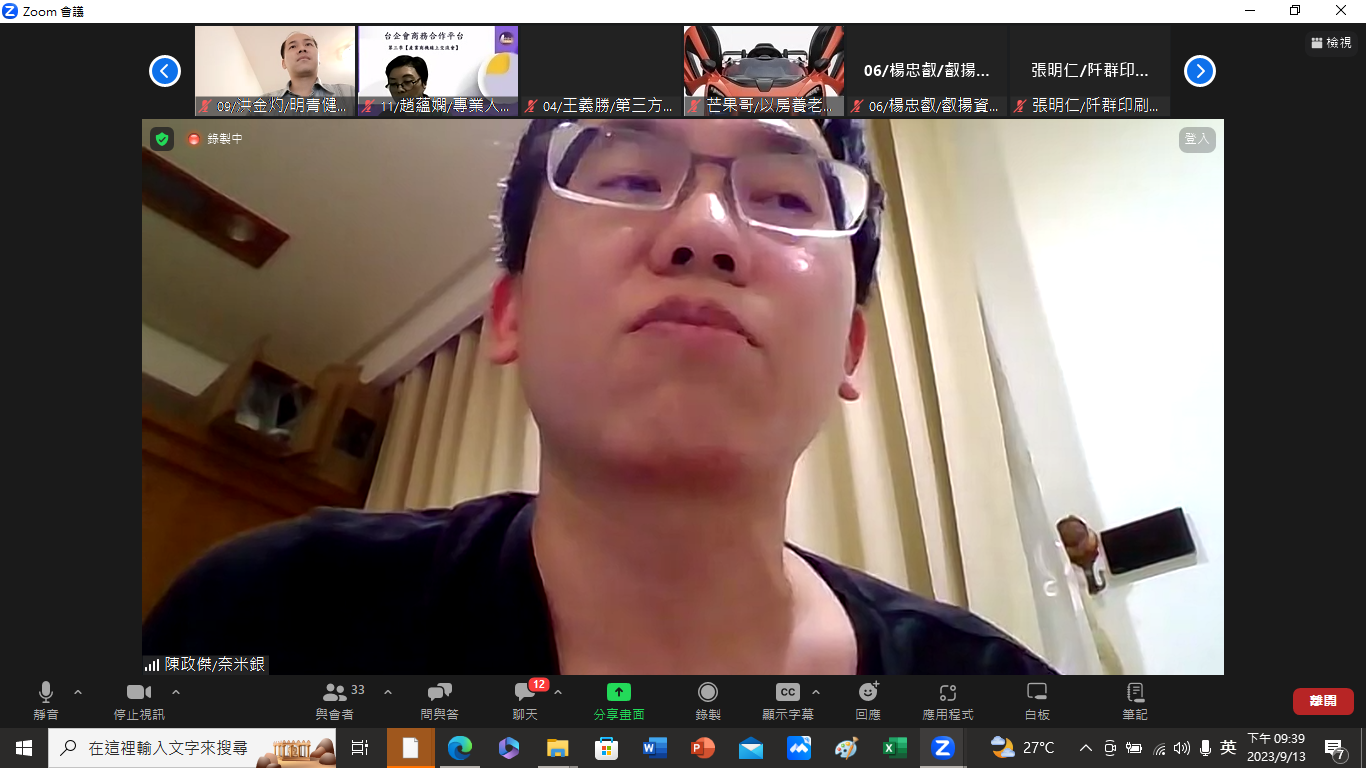
Task: Open notes 筆記
Action: coord(1135,701)
